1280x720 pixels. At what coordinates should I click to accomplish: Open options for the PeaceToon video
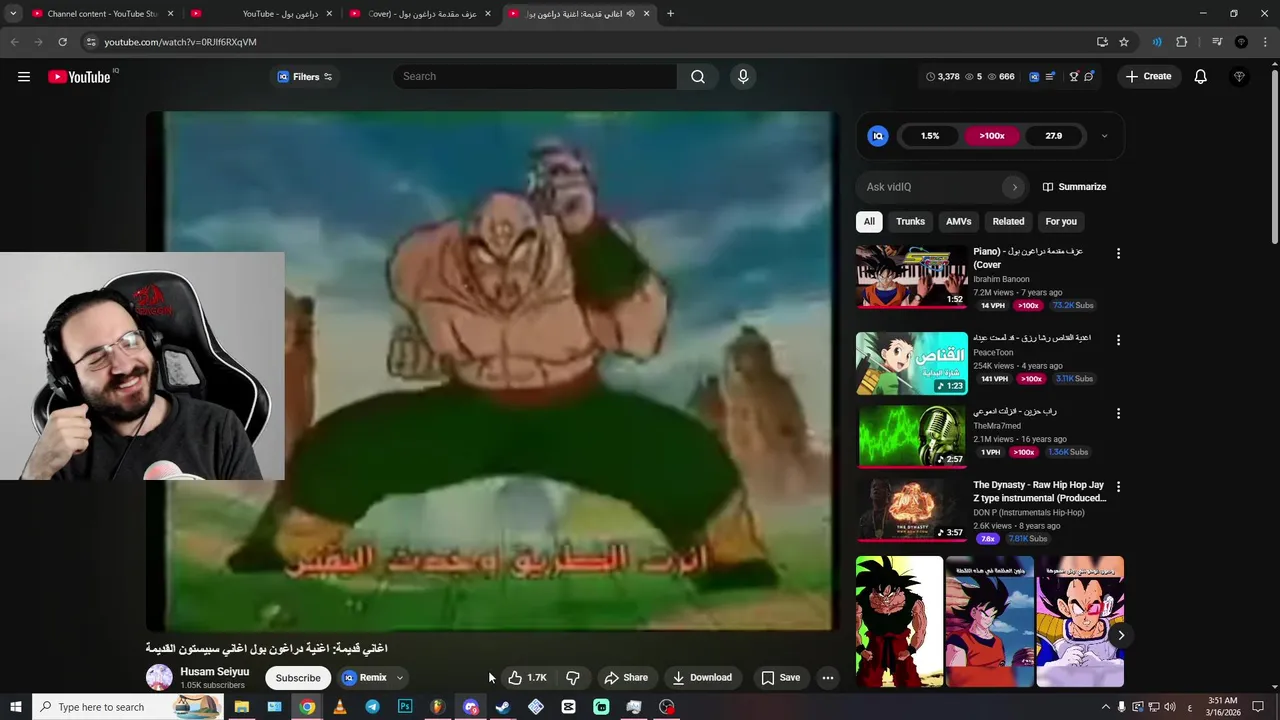[1118, 340]
